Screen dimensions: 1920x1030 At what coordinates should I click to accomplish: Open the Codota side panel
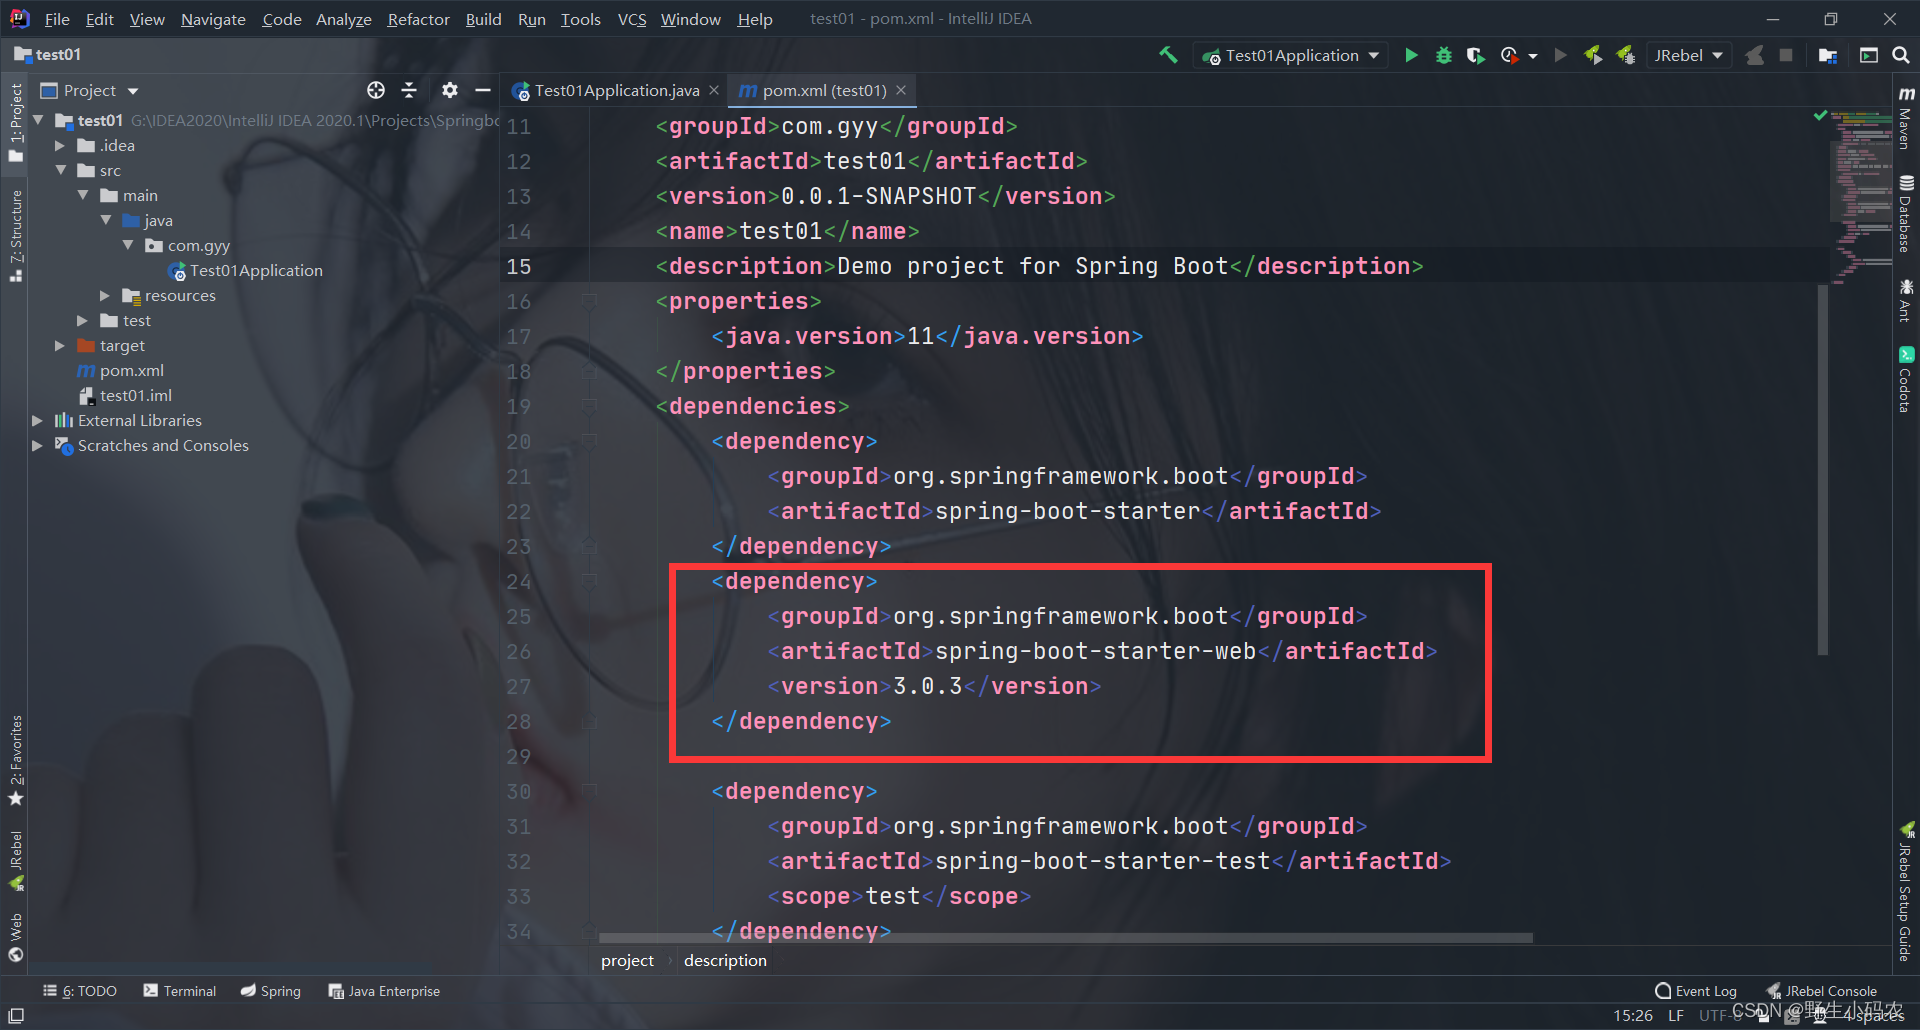pyautogui.click(x=1906, y=379)
